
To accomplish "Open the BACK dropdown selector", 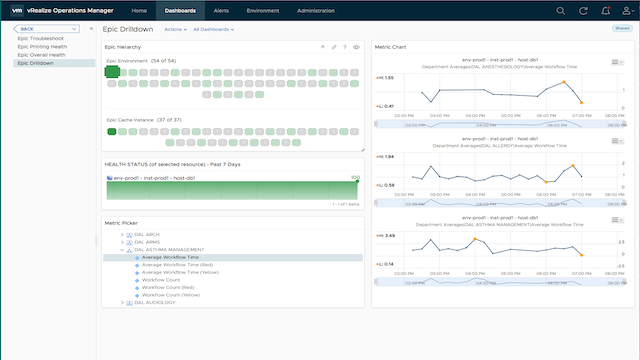I will coord(47,29).
